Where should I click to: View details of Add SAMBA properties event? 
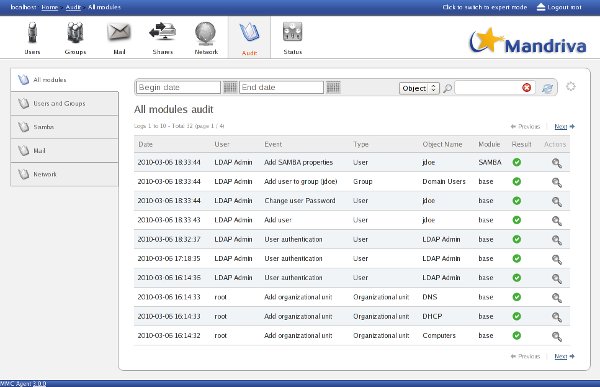click(x=557, y=163)
